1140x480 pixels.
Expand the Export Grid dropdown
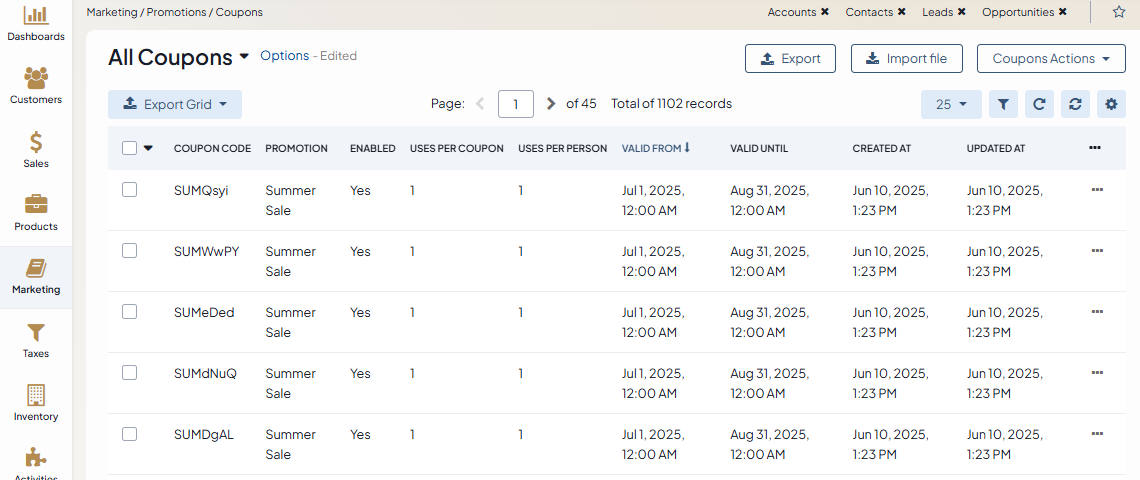175,104
